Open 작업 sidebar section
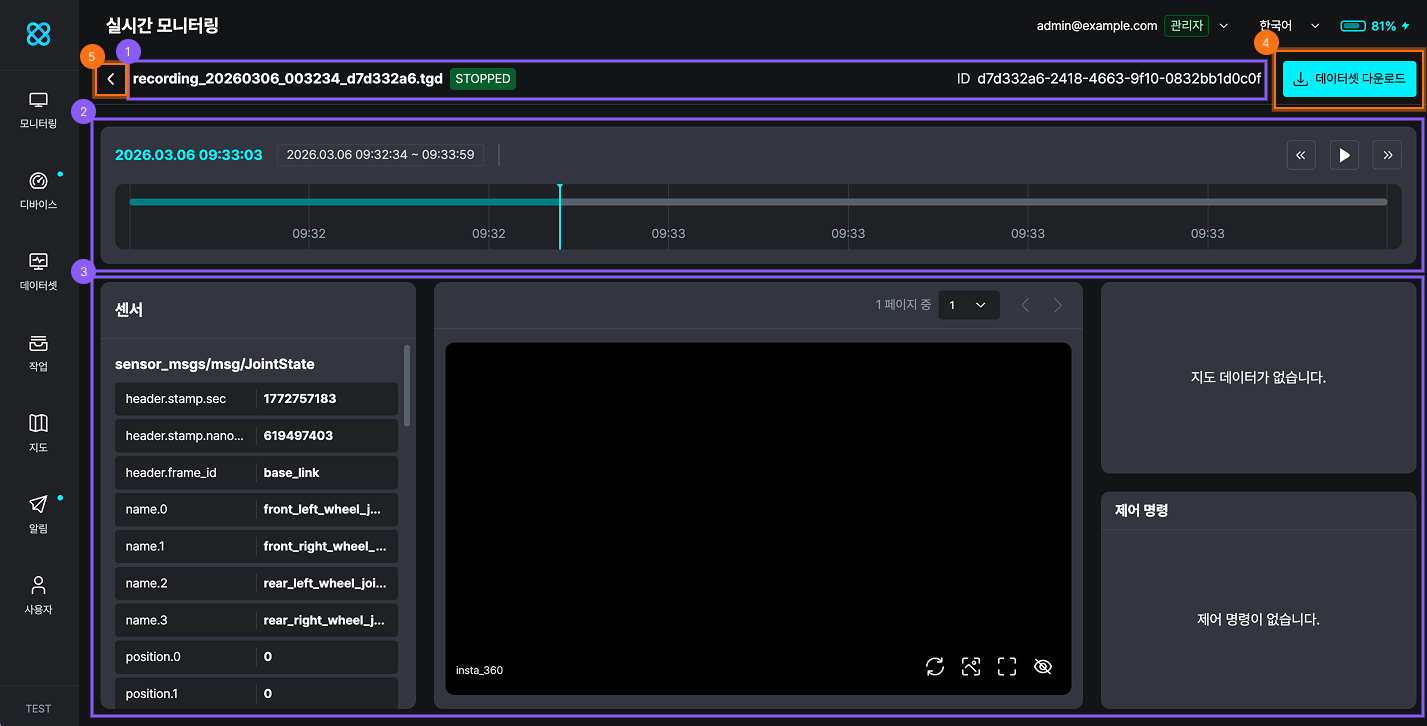 point(38,353)
